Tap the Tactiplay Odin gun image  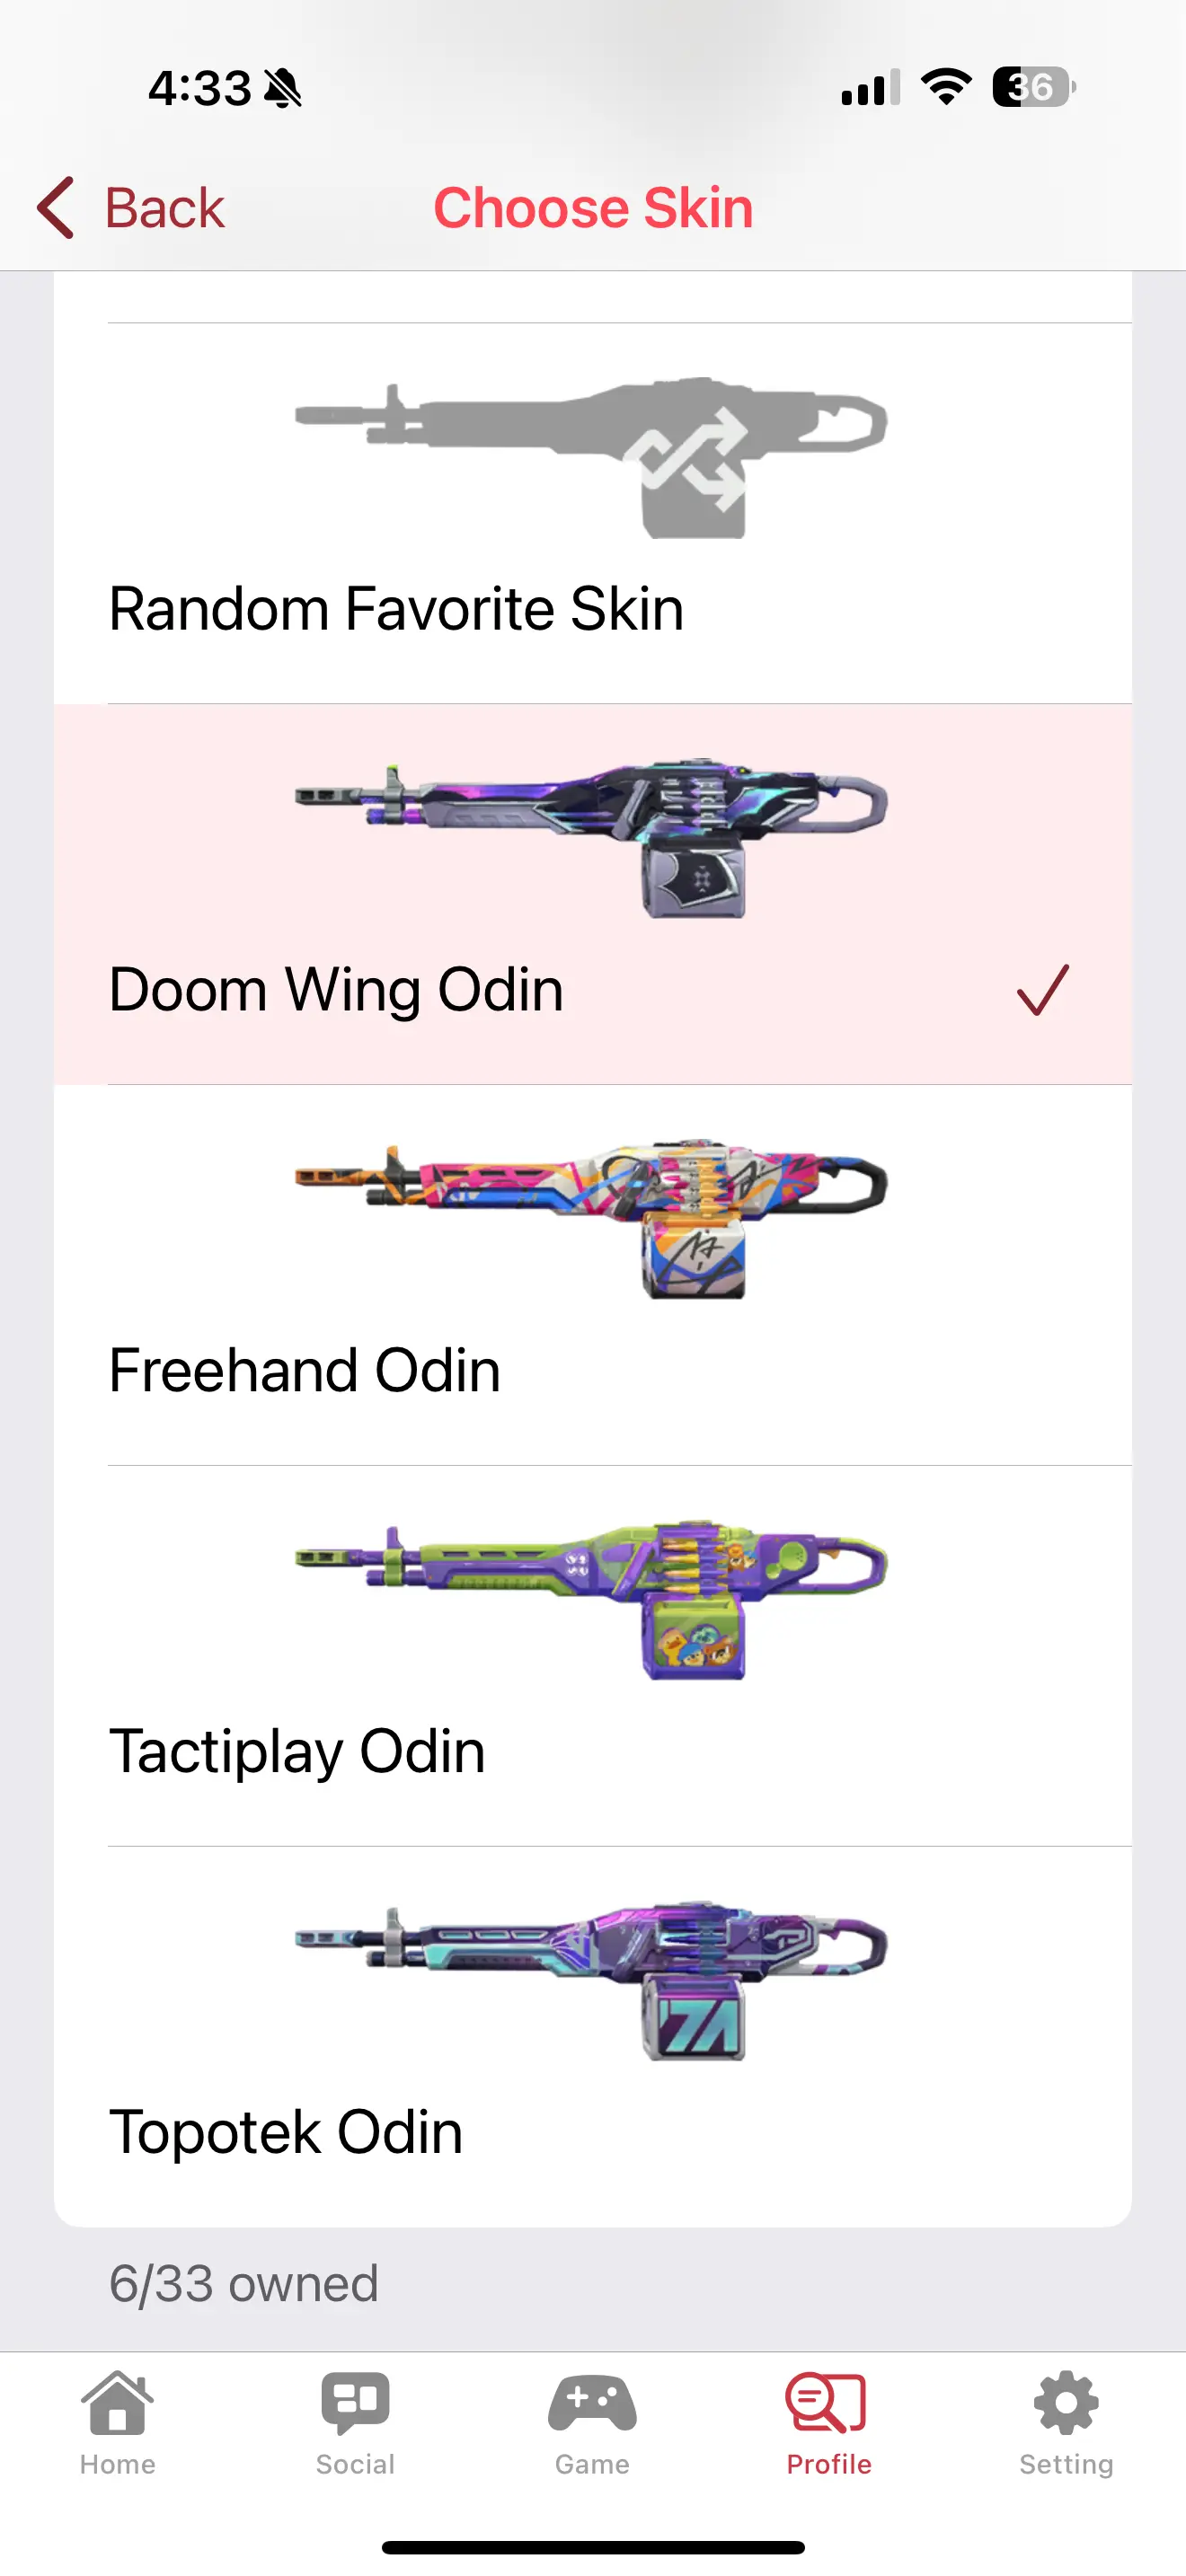tap(591, 1600)
